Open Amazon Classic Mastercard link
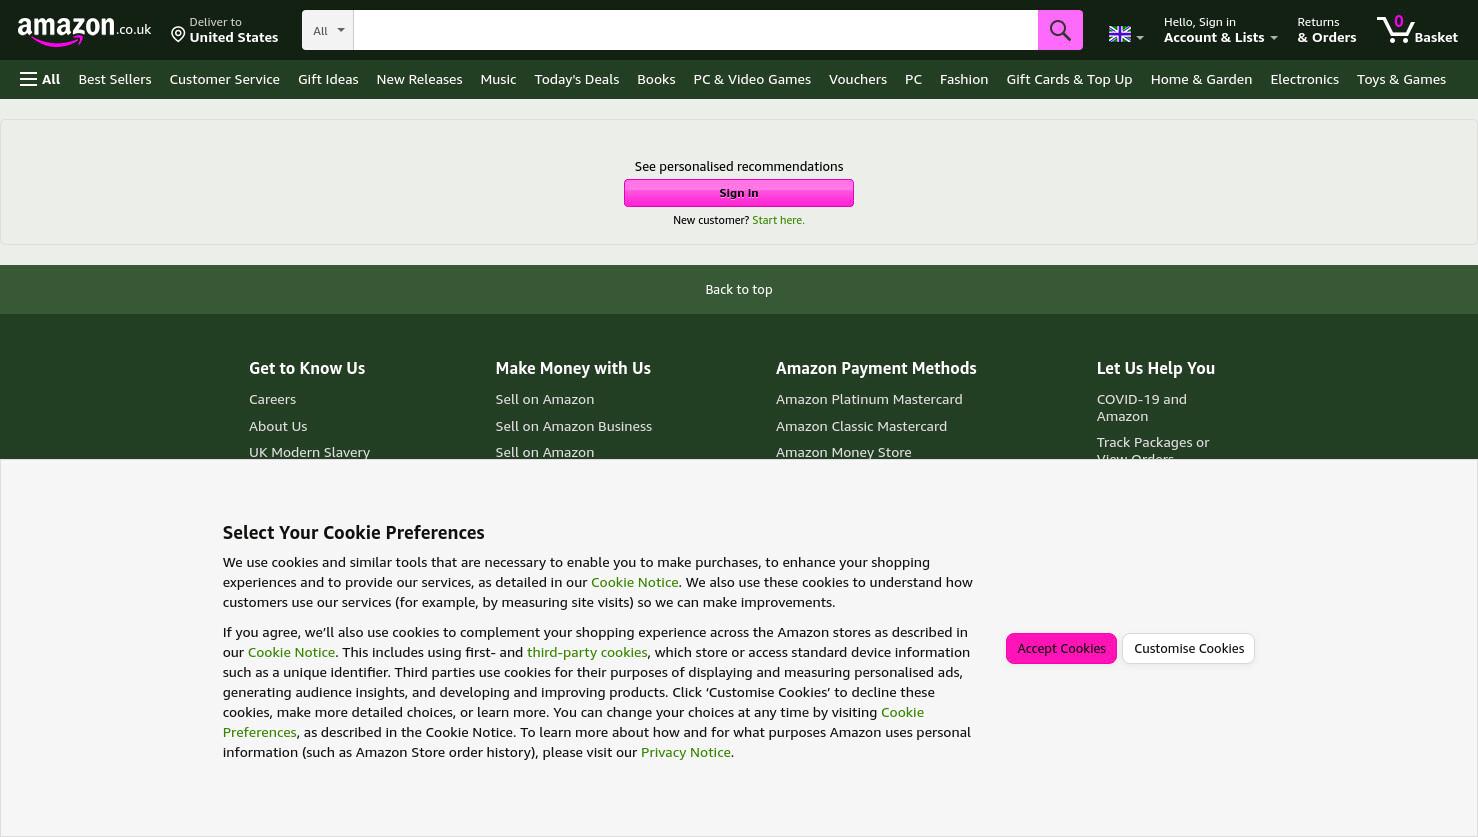 point(861,426)
